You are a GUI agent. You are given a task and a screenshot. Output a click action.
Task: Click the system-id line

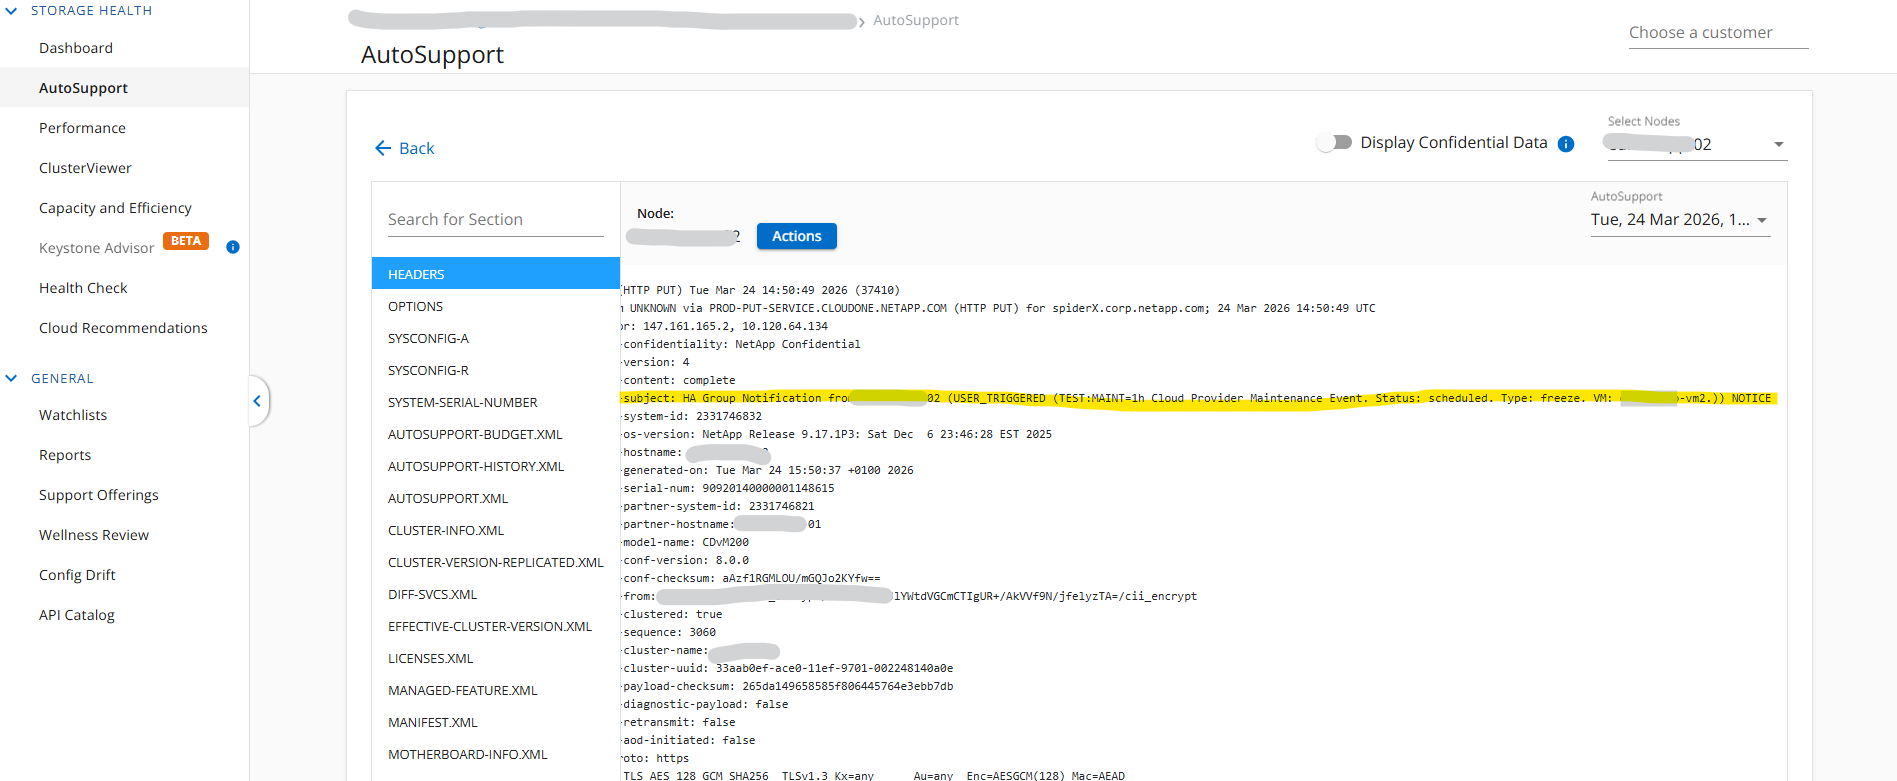[692, 416]
